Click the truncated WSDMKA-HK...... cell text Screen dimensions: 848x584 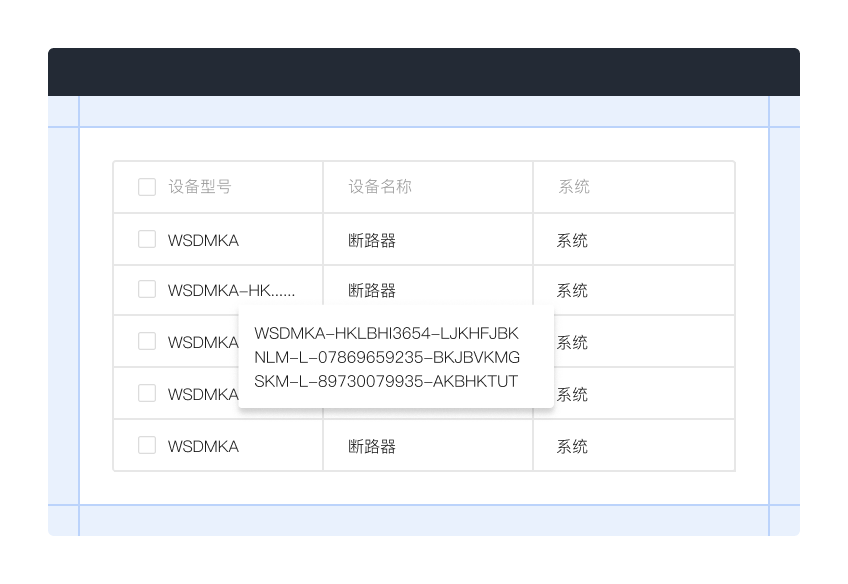pos(231,290)
